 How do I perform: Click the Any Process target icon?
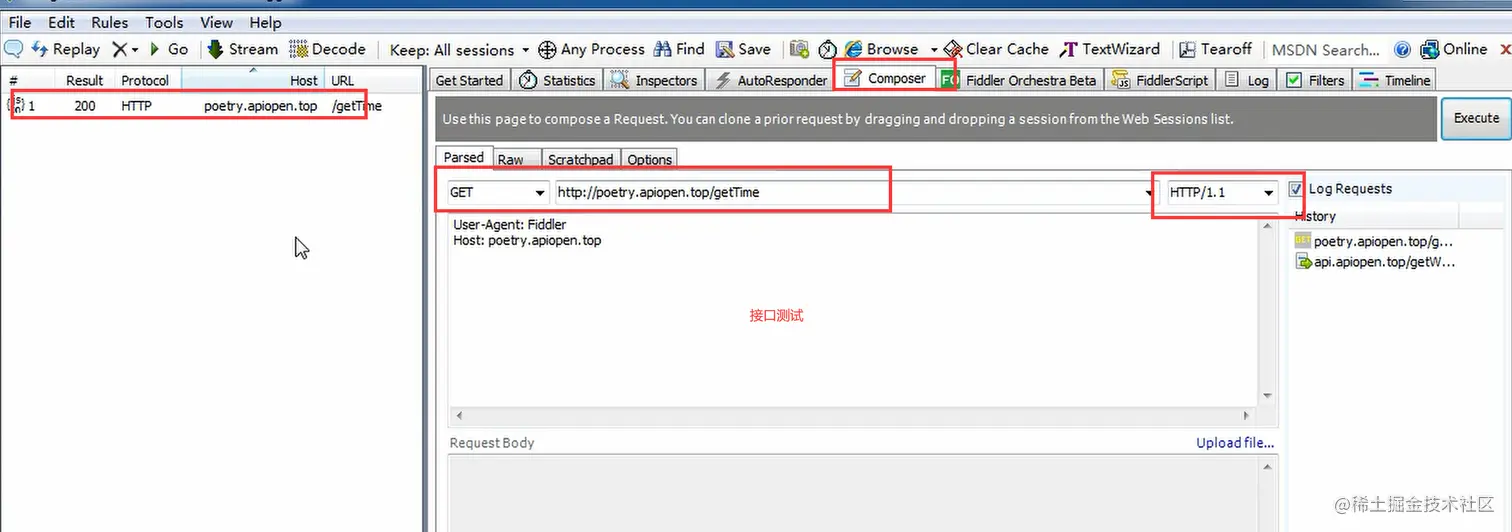coord(547,49)
